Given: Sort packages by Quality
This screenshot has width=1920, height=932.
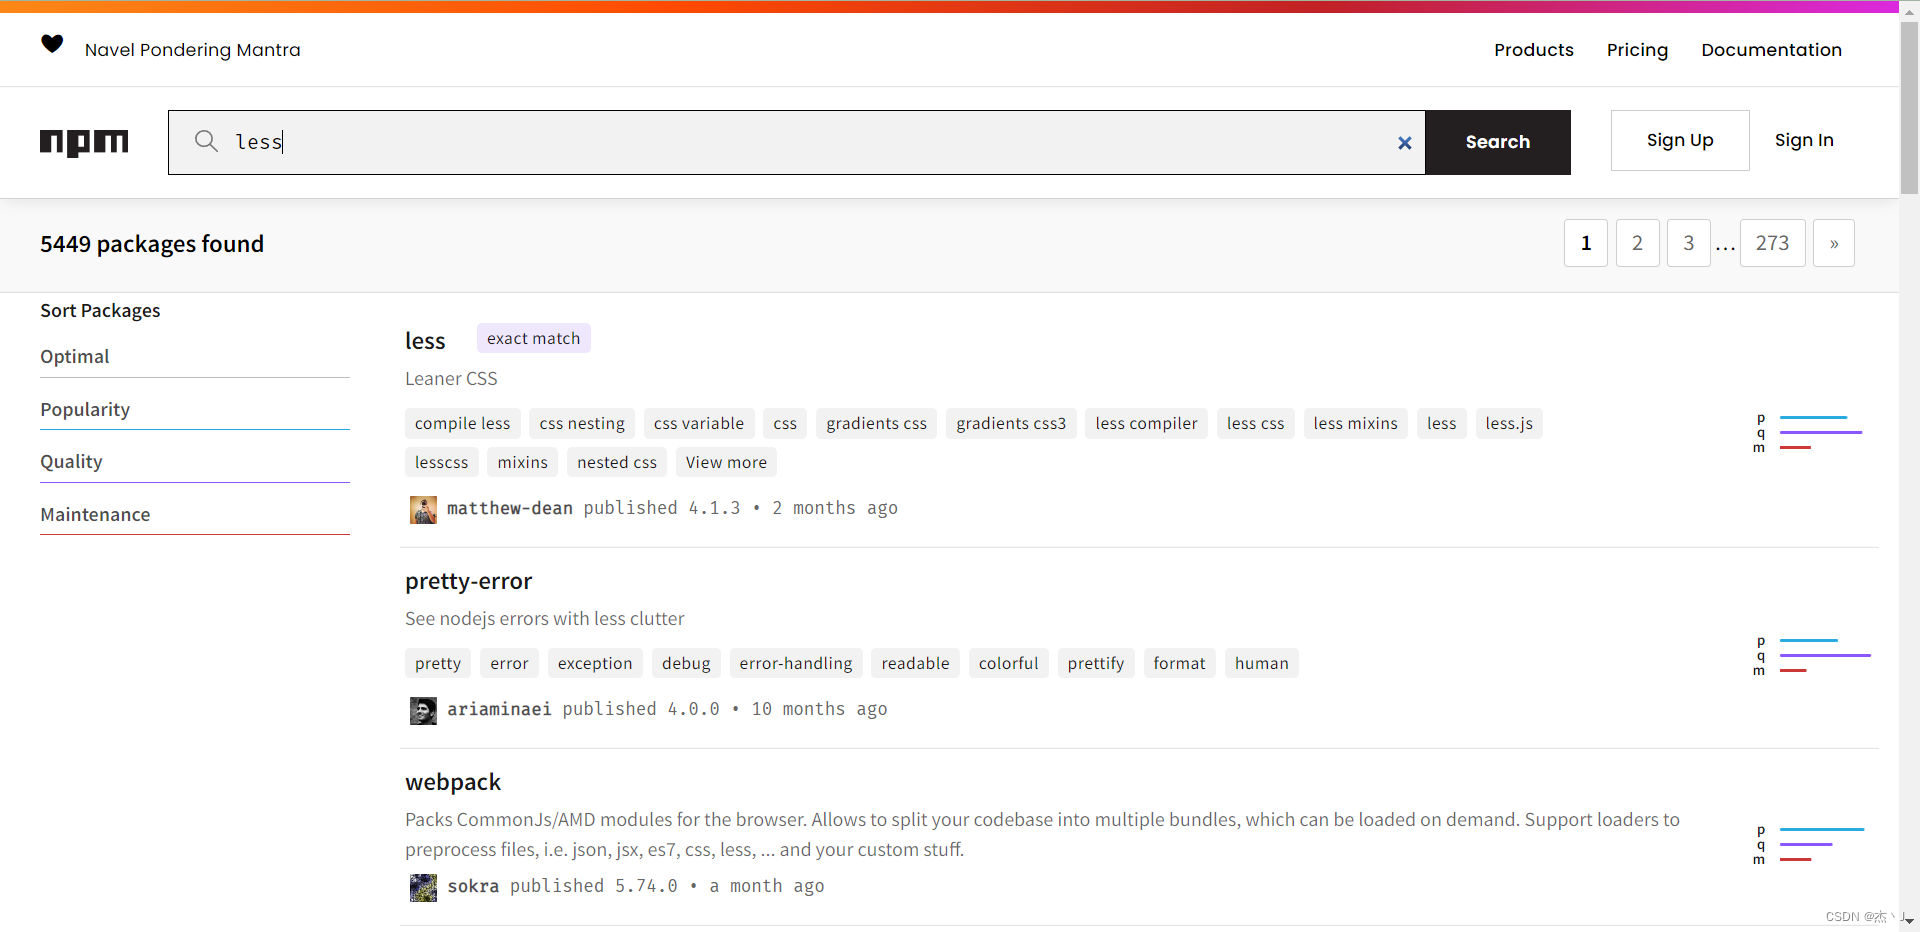Looking at the screenshot, I should tap(195, 462).
